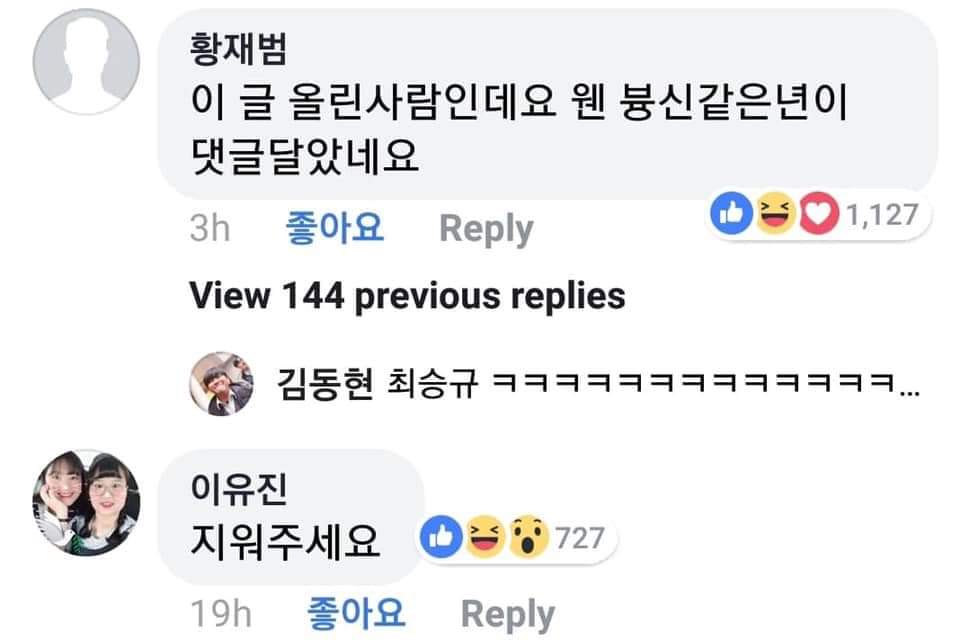Expand View 144 previous replies
This screenshot has width=960, height=640.
click(x=407, y=296)
